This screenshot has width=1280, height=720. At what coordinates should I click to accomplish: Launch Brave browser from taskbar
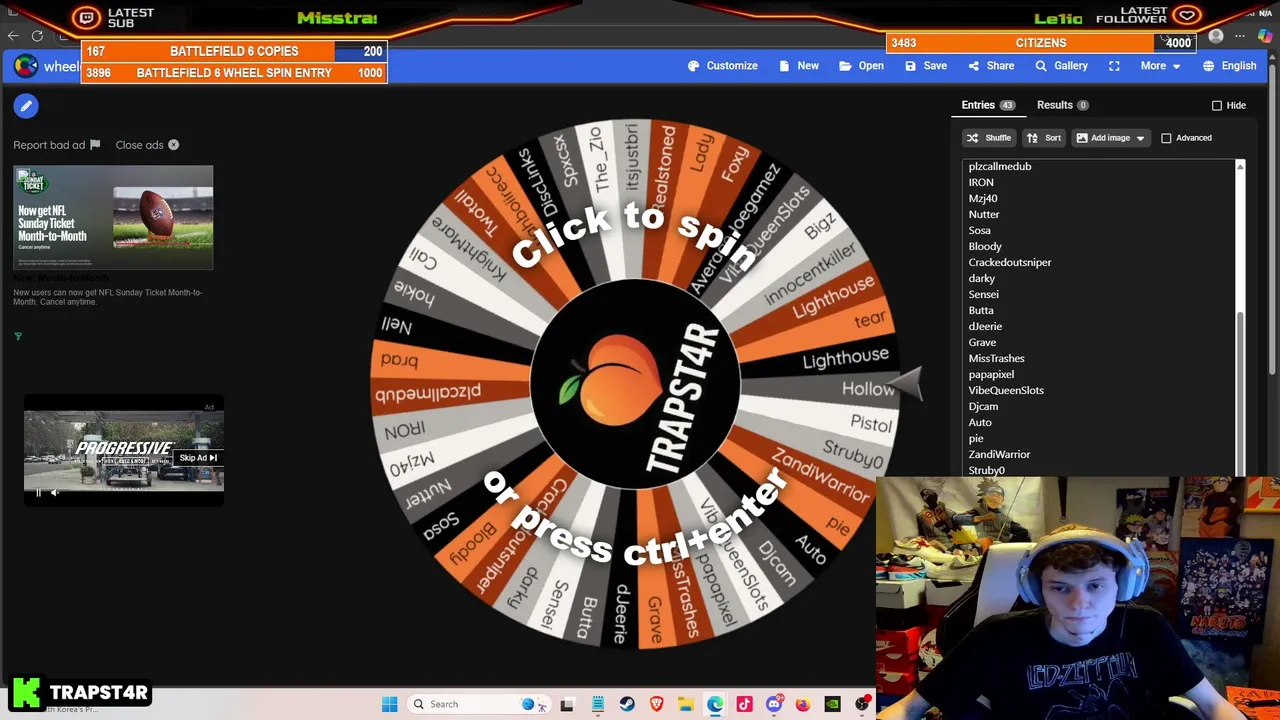657,704
